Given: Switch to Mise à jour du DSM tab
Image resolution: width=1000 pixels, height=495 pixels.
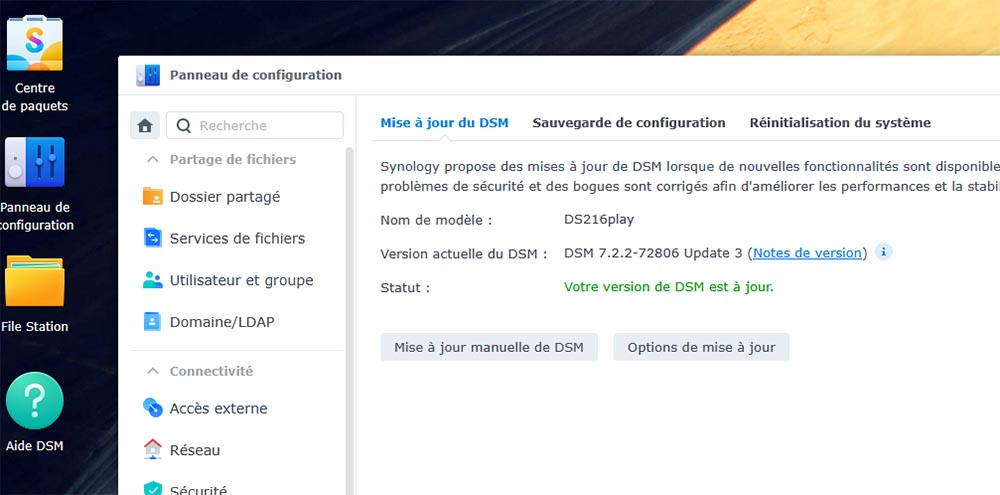Looking at the screenshot, I should tap(445, 122).
